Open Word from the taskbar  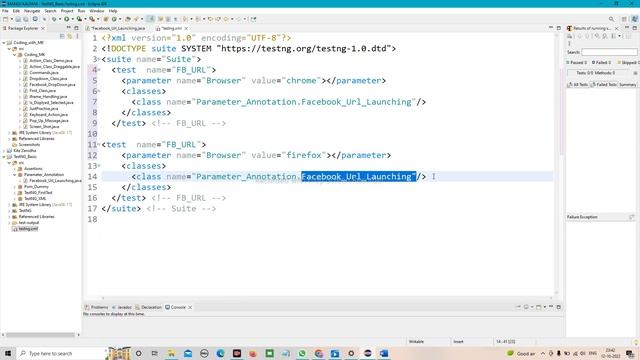point(384,353)
